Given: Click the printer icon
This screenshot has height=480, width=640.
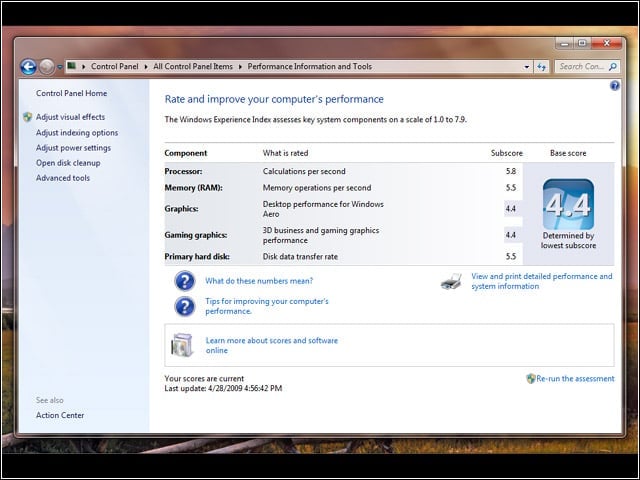Looking at the screenshot, I should (x=451, y=282).
